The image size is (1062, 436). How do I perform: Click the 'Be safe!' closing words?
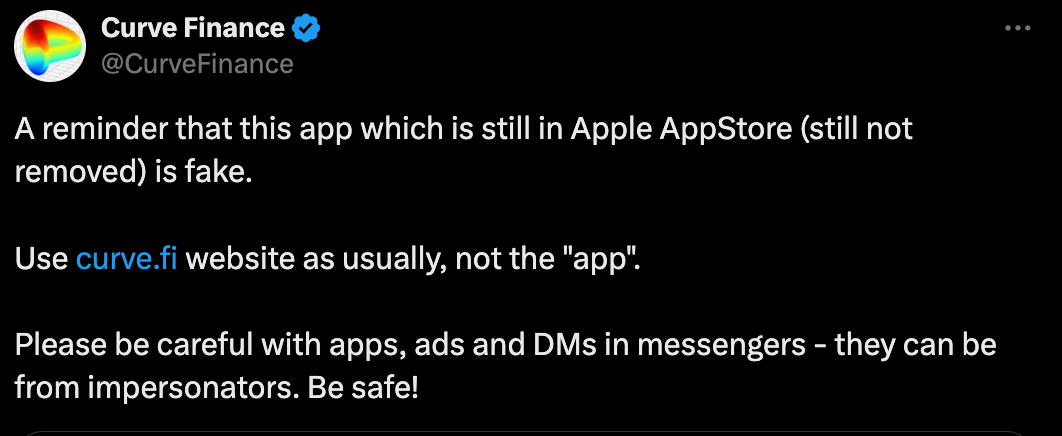(x=363, y=388)
